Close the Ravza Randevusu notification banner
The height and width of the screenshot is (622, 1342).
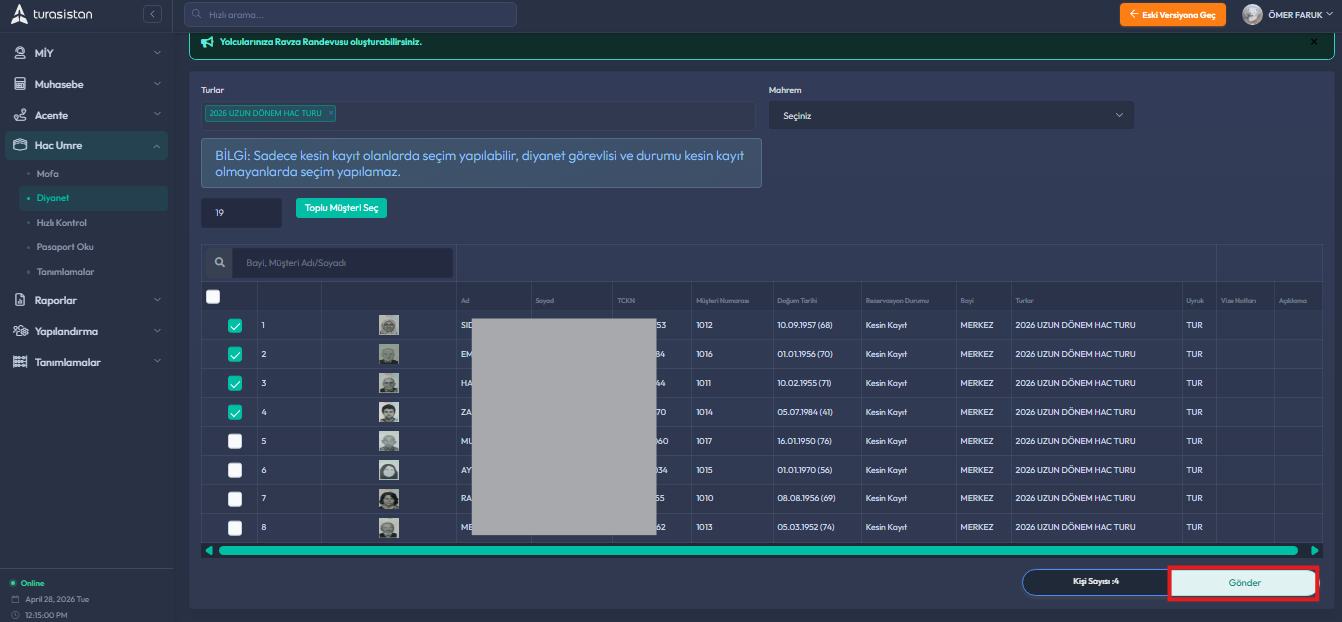coord(1313,42)
